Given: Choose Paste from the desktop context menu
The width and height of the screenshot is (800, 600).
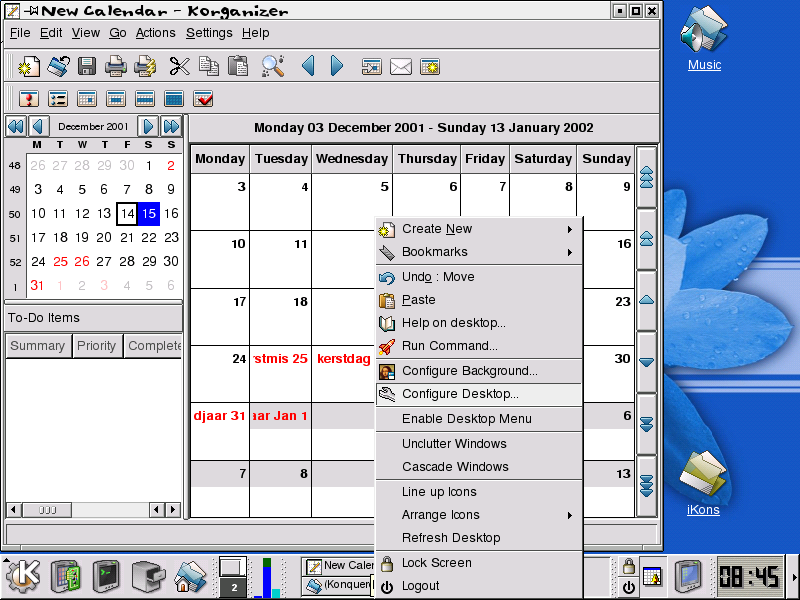Looking at the screenshot, I should coord(479,300).
